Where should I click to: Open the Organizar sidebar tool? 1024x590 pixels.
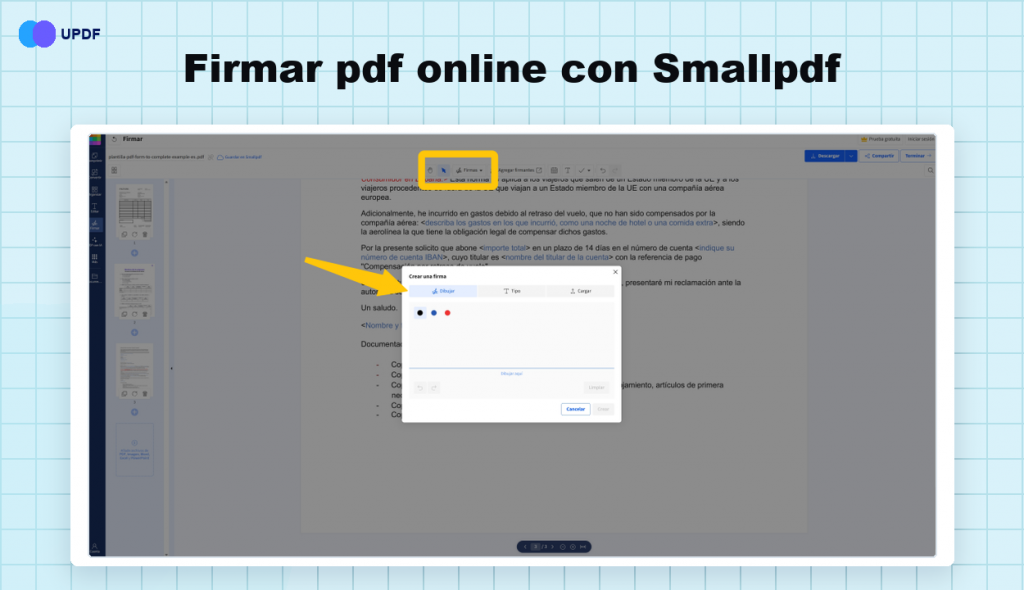pyautogui.click(x=95, y=191)
